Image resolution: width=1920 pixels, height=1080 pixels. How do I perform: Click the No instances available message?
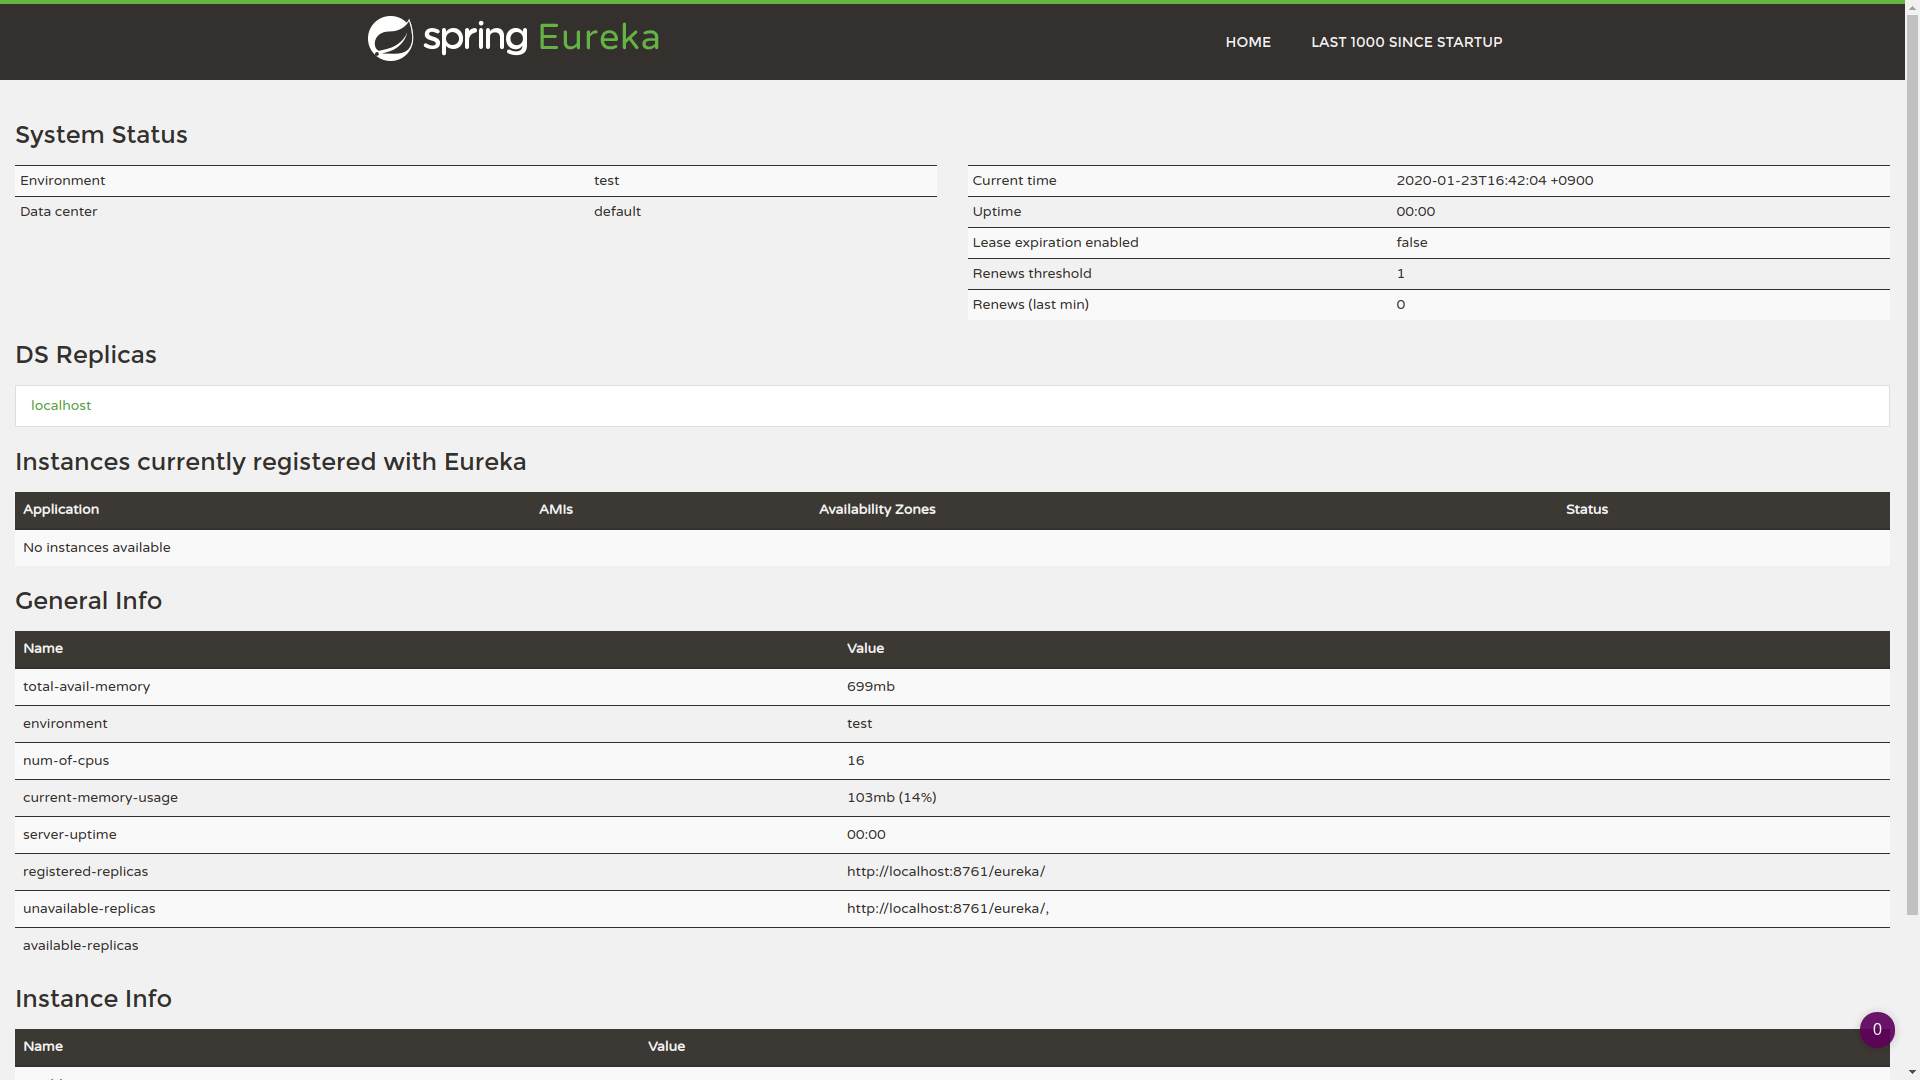(x=97, y=547)
